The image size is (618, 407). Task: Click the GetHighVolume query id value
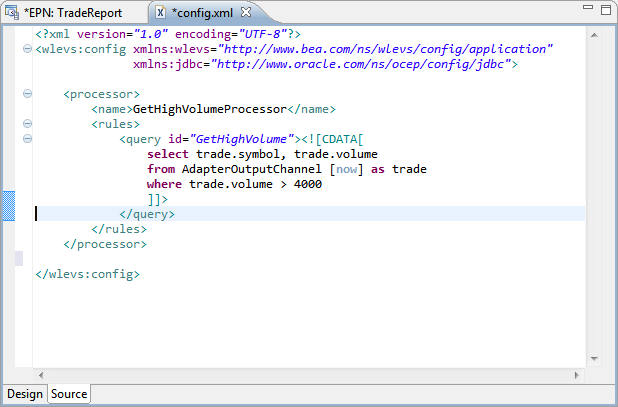(242, 139)
